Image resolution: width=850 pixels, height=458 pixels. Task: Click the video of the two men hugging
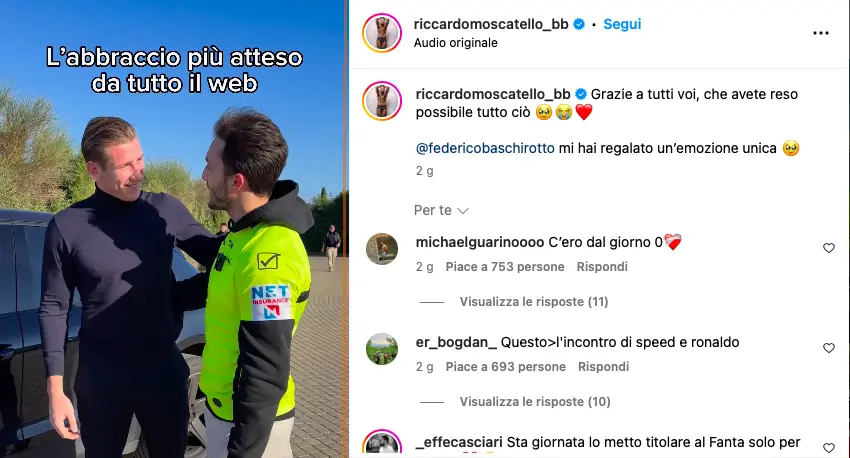point(173,229)
